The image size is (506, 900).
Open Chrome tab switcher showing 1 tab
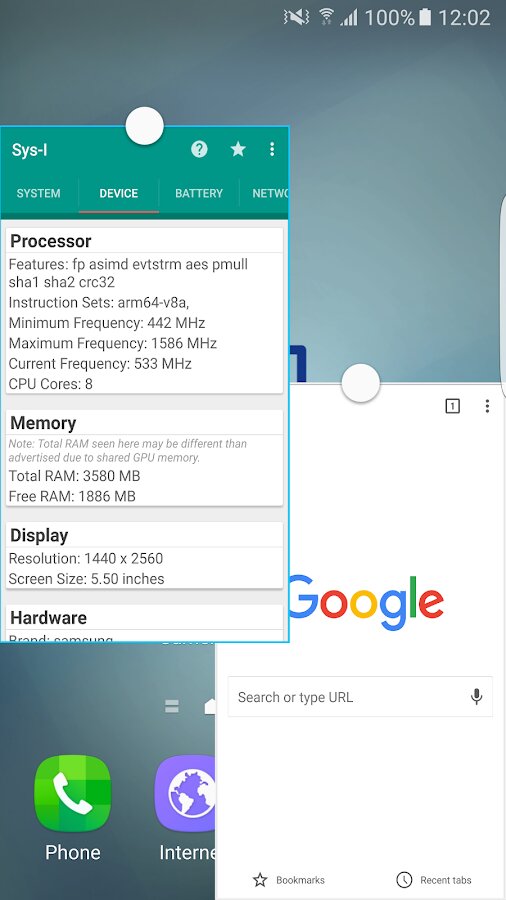tap(453, 406)
